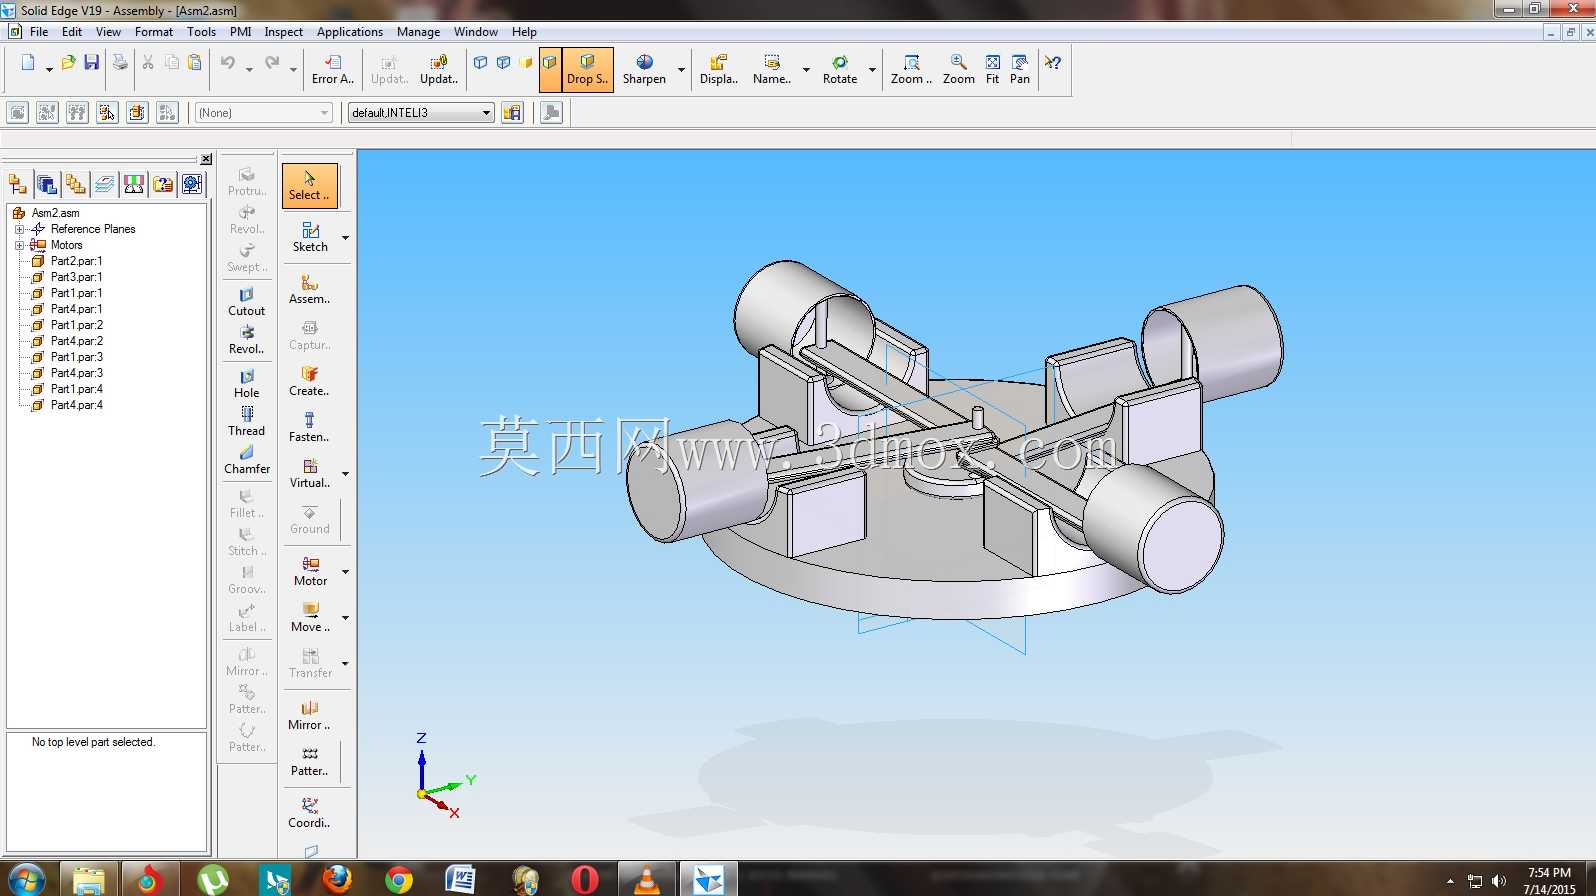Click the Assemble tool
Image resolution: width=1596 pixels, height=896 pixels.
click(310, 290)
